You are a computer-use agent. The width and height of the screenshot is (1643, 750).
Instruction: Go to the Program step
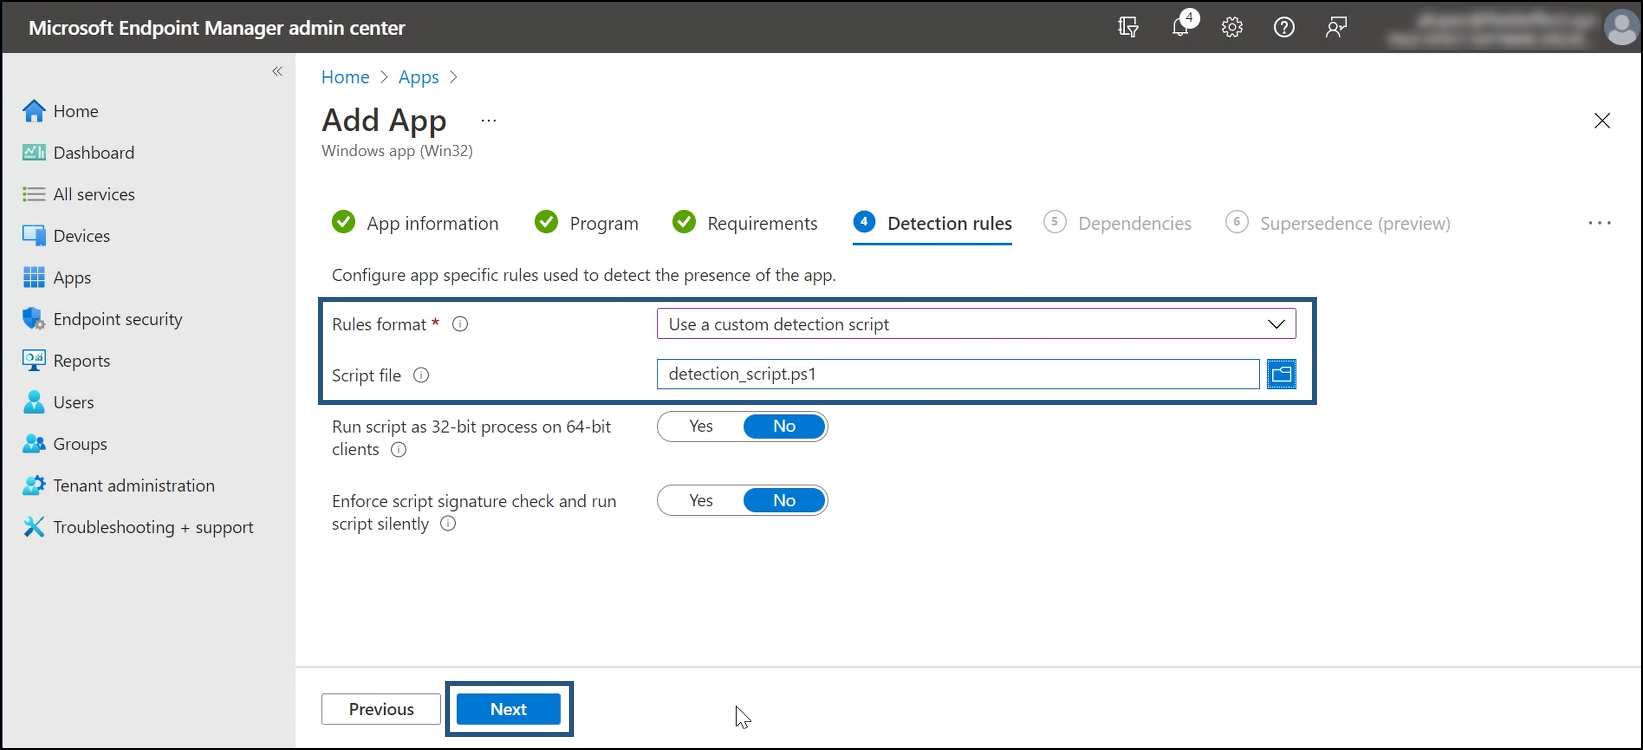[587, 223]
